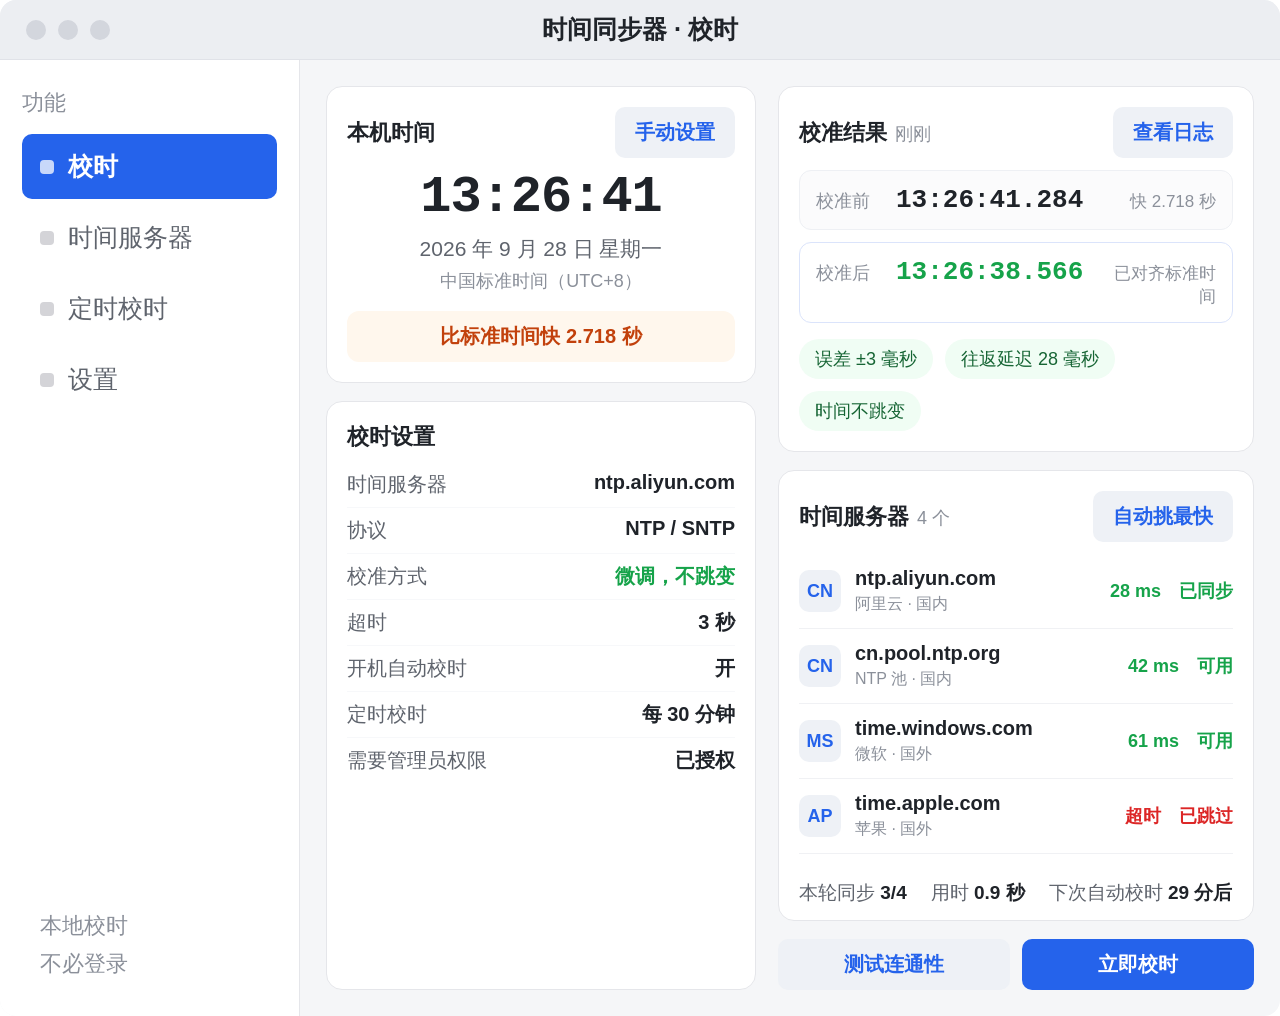Screen dimensions: 1280x1016
Task: Click the 可用 status for cn.pool.ntp.org
Action: [x=1215, y=666]
